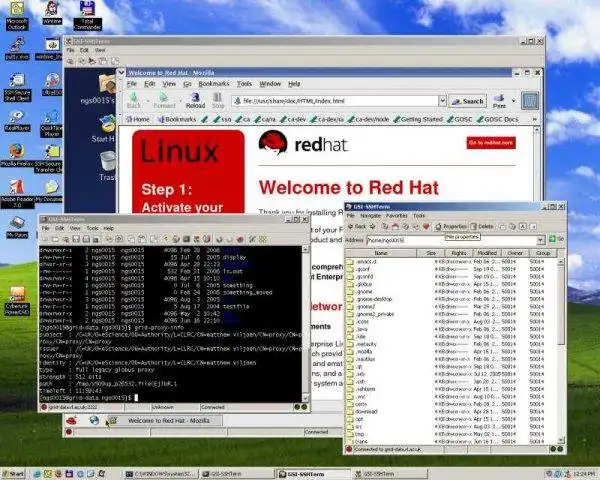600x480 pixels.
Task: Click the ca-dev/node bookmark link
Action: pos(368,119)
